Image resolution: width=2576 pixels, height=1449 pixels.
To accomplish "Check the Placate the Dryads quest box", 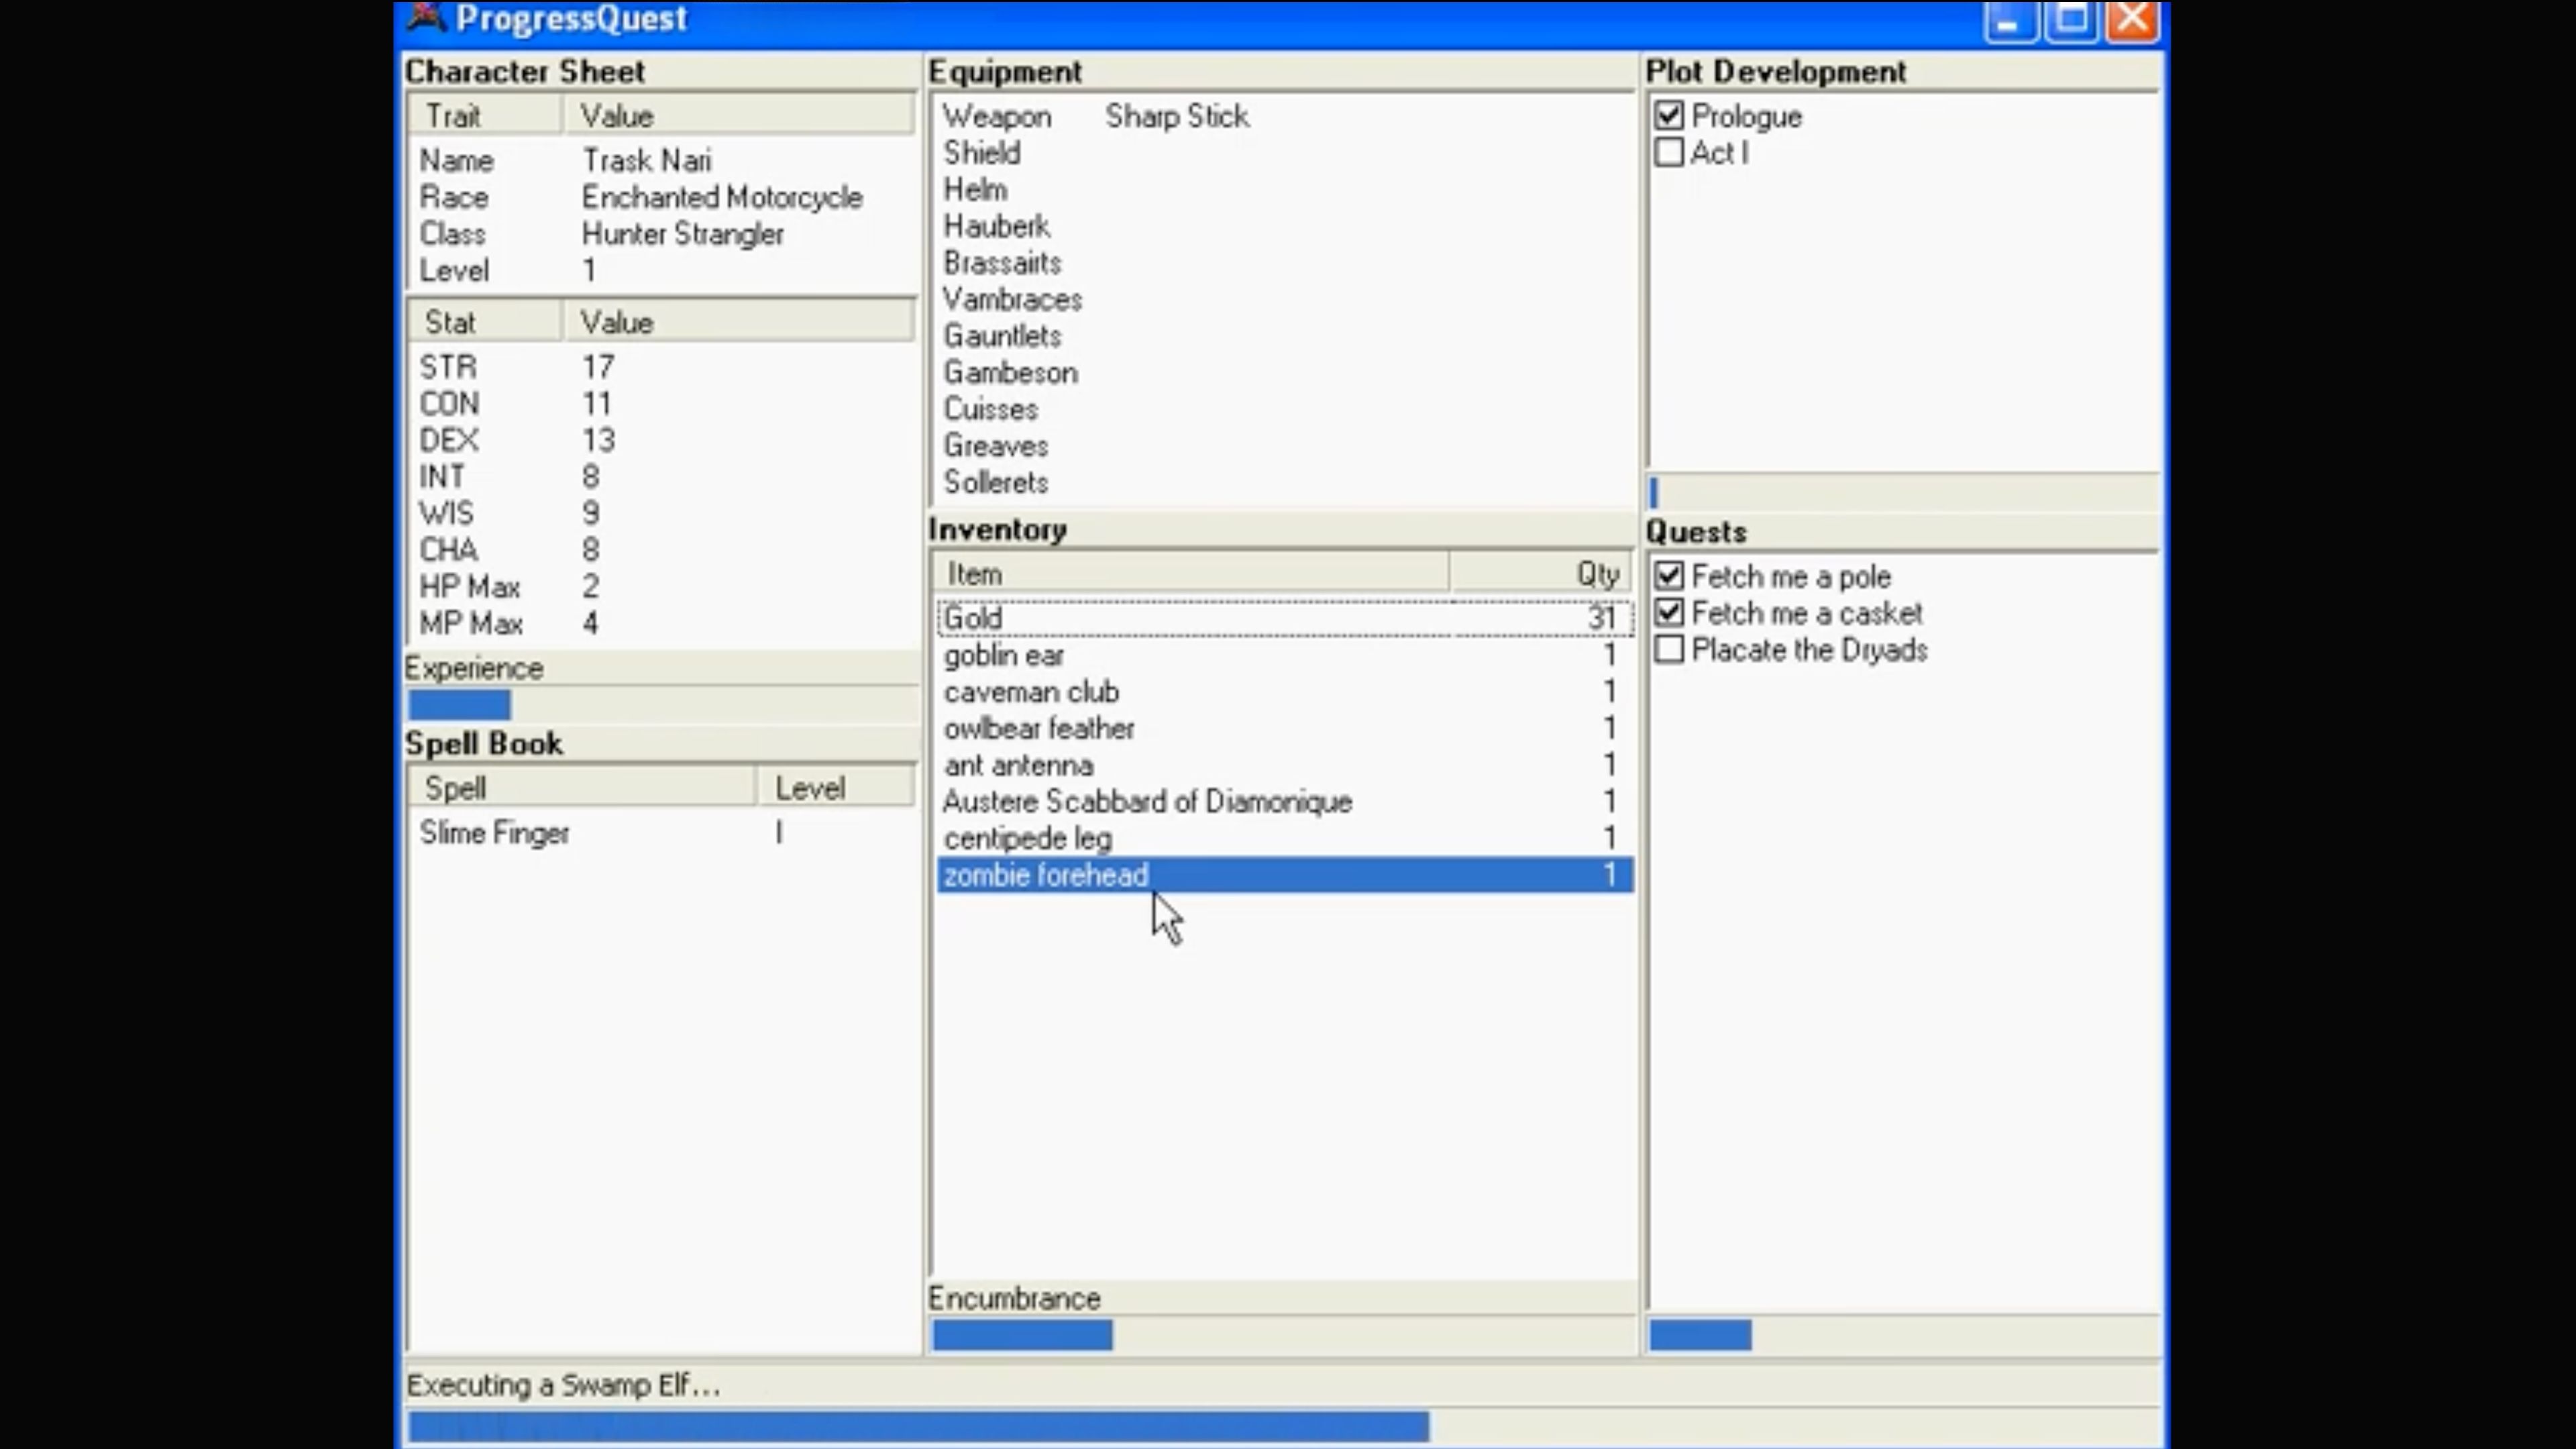I will click(1669, 650).
